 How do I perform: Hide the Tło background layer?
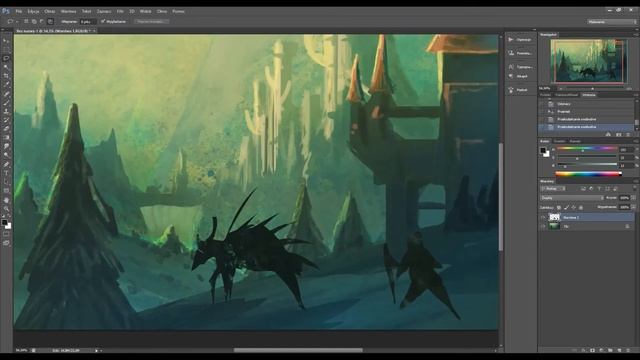pyautogui.click(x=543, y=226)
